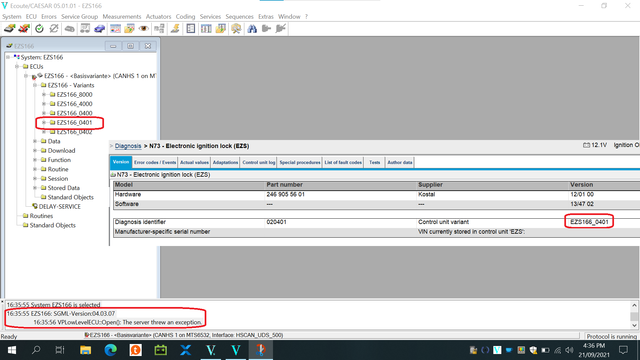Screen dimensions: 640x360
Task: Click the grey disconnect plug toolbar icon
Action: pos(280,29)
